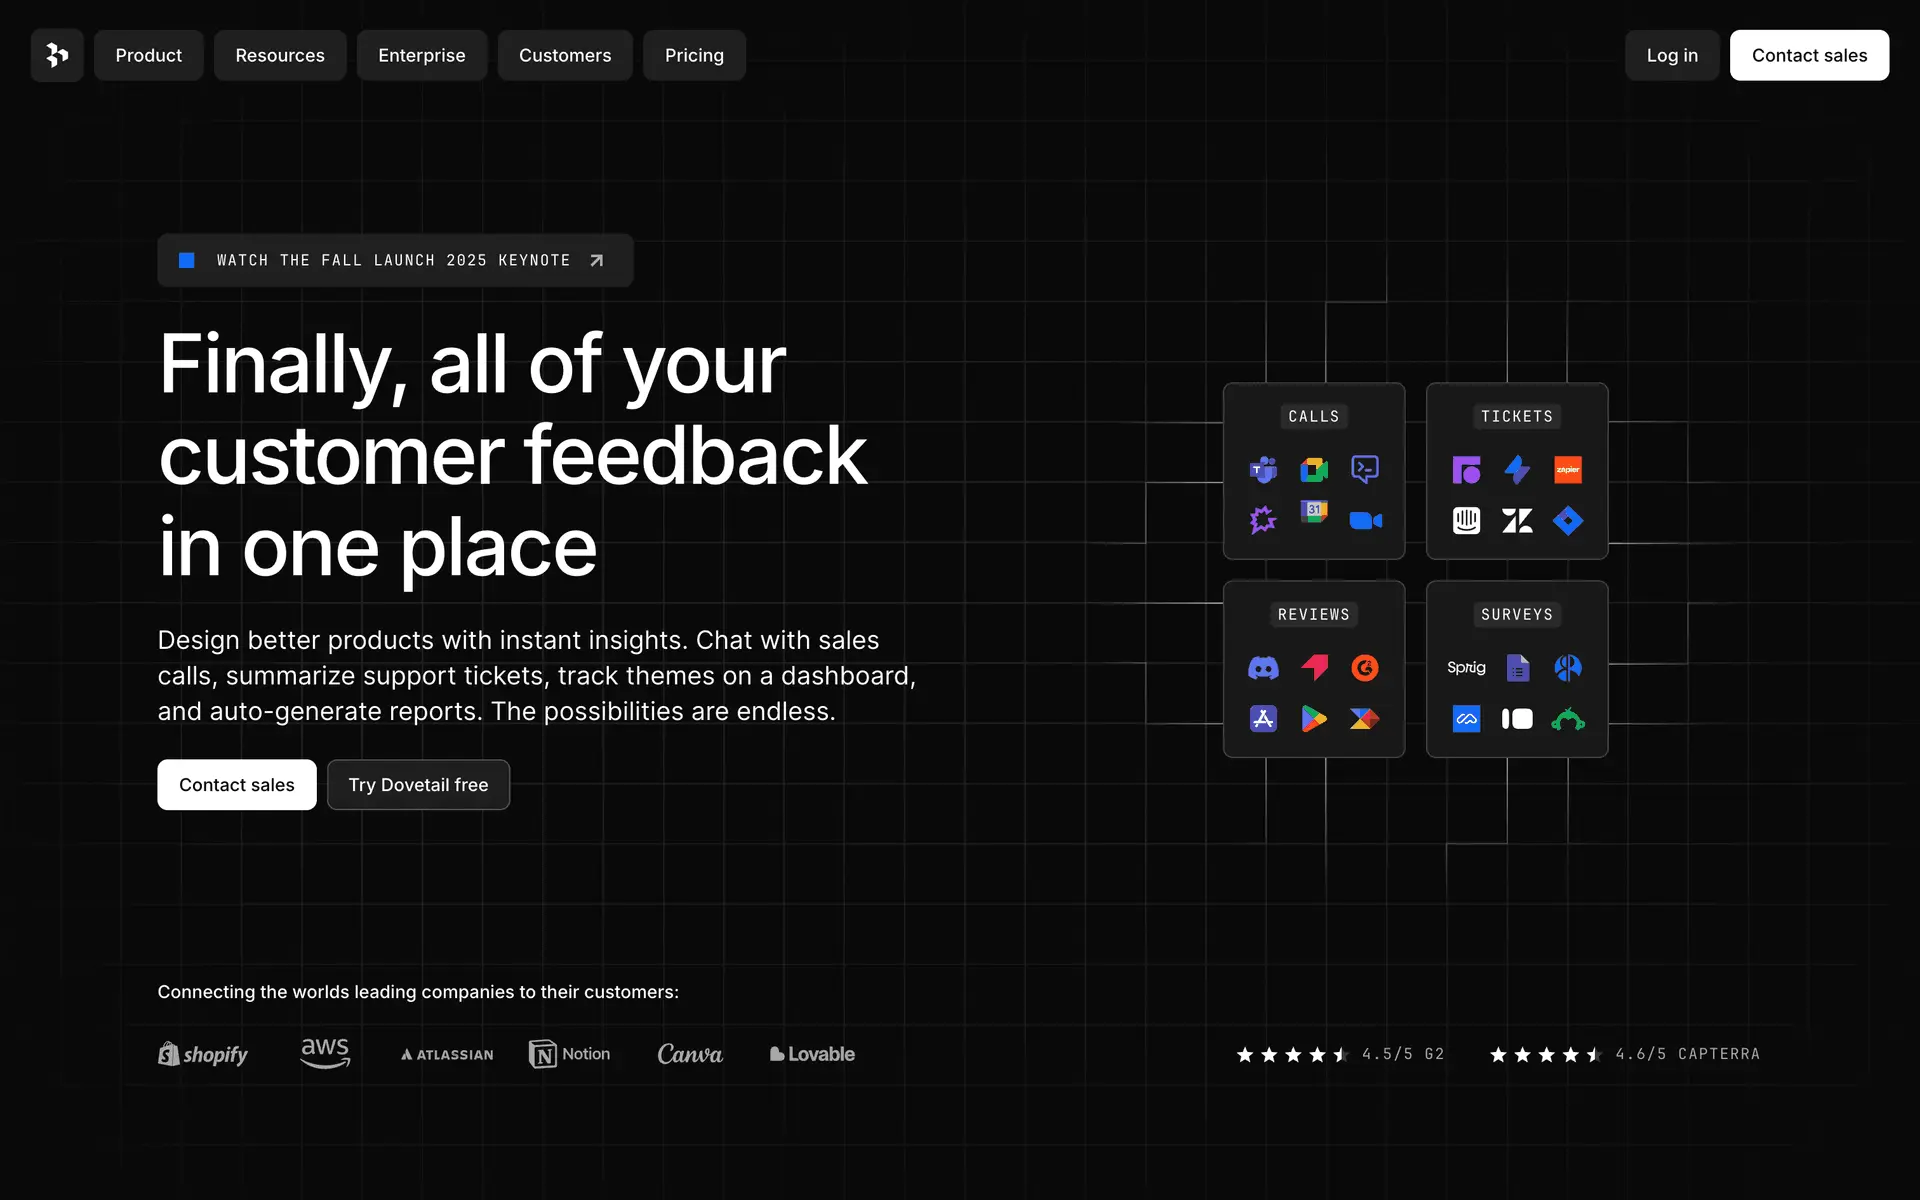Click the Microsoft Teams icon under Calls
This screenshot has width=1920, height=1200.
pyautogui.click(x=1263, y=469)
